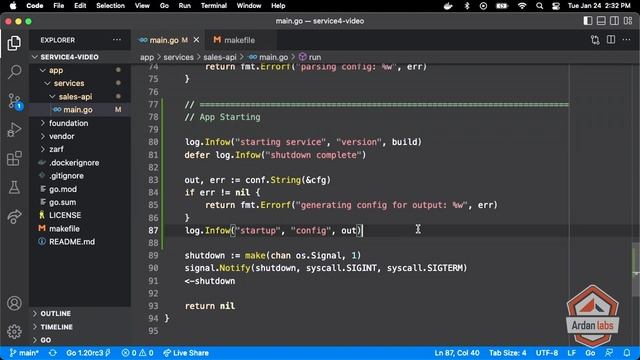Collapse the SERVICE4-VIDEO root folder

click(x=80, y=57)
